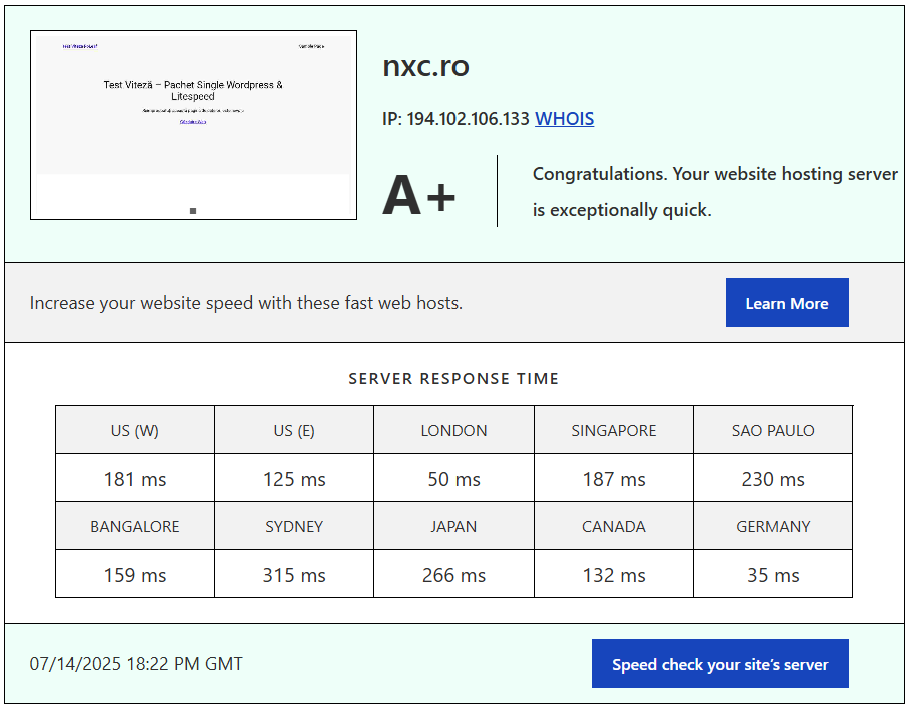Screen dimensions: 908x706
Task: Click the WHOIS link next to the IP
Action: point(564,119)
